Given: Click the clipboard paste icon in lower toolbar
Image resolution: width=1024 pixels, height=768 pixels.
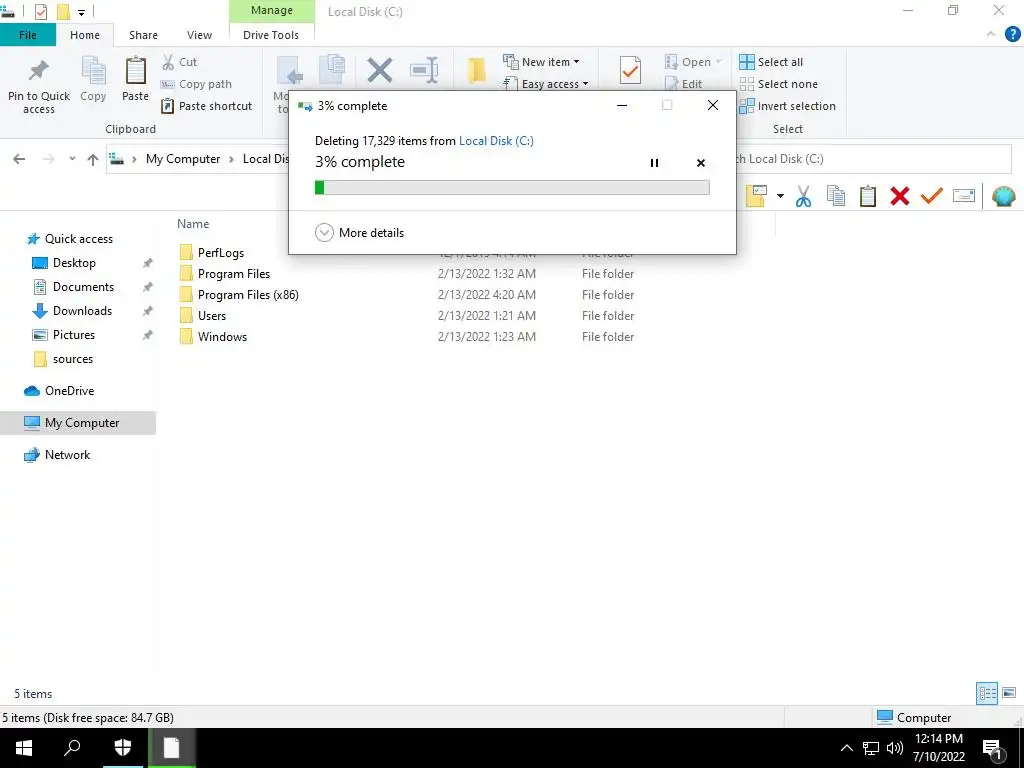Looking at the screenshot, I should pyautogui.click(x=868, y=196).
